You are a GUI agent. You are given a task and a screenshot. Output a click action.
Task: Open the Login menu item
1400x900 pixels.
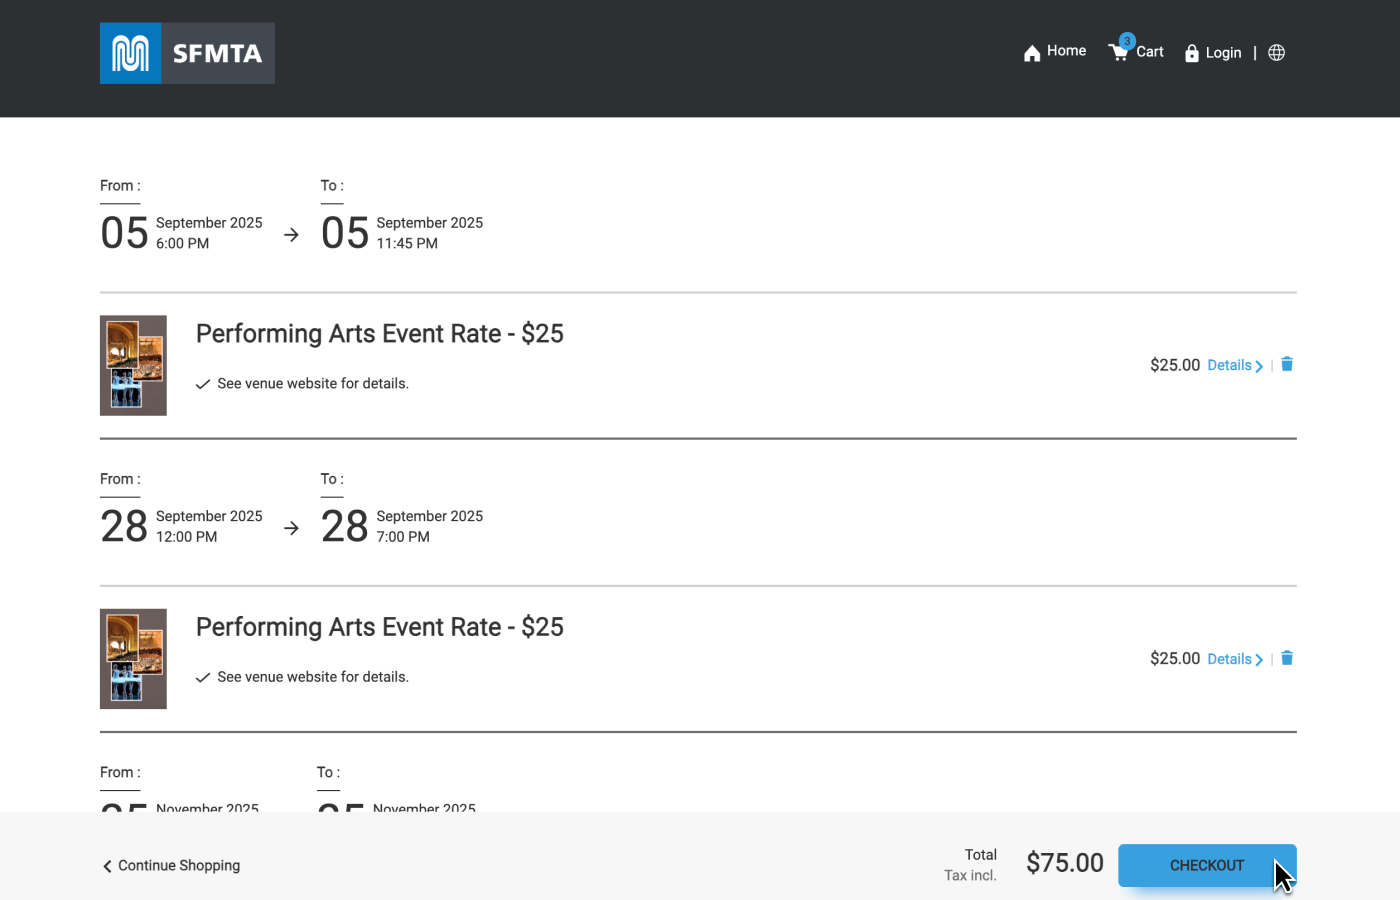tap(1223, 53)
